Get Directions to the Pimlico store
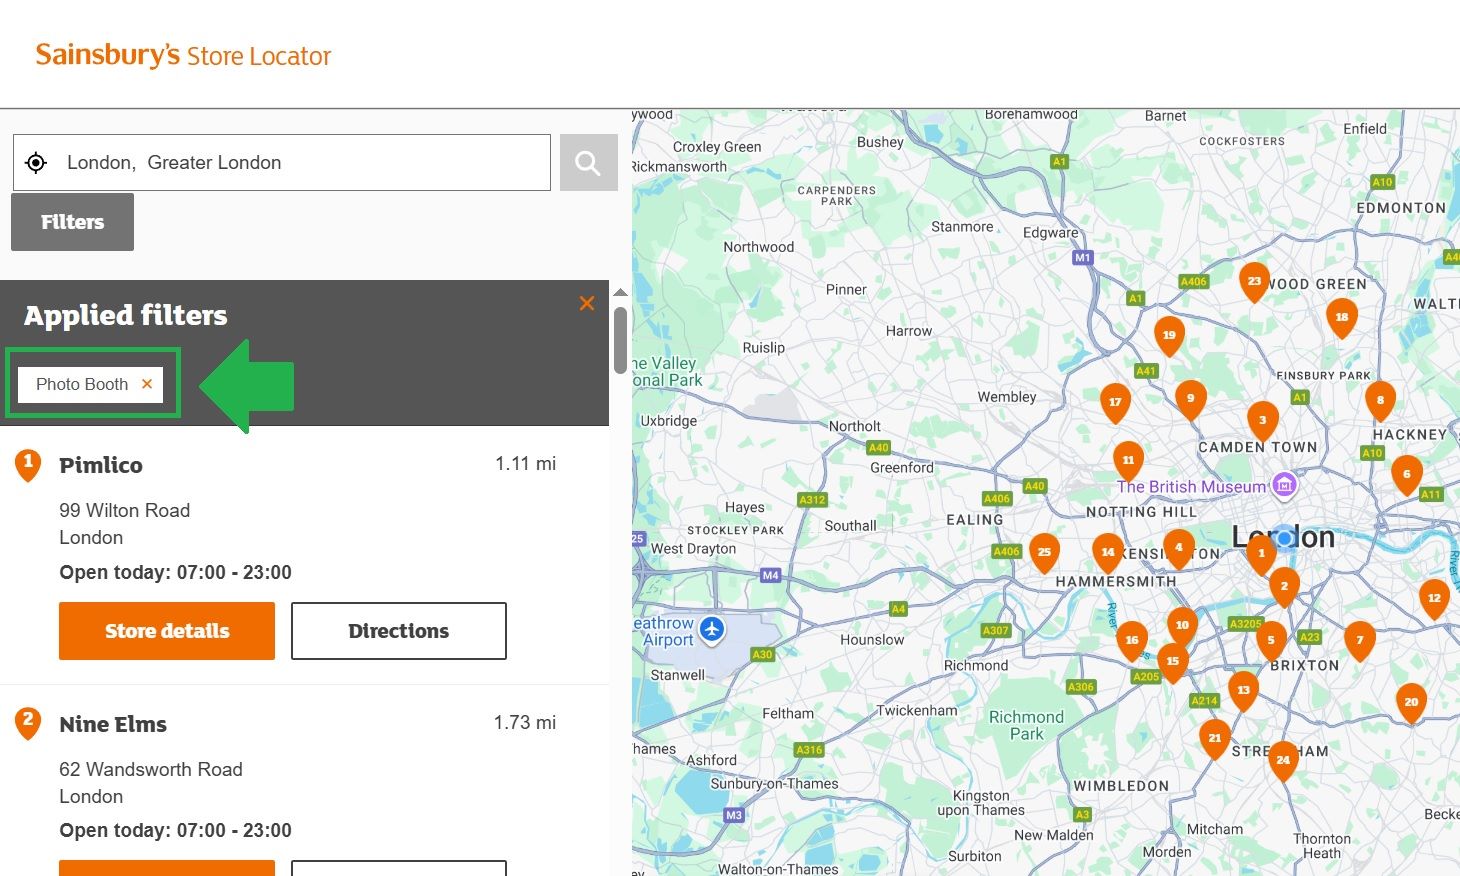The width and height of the screenshot is (1460, 876). pyautogui.click(x=398, y=631)
